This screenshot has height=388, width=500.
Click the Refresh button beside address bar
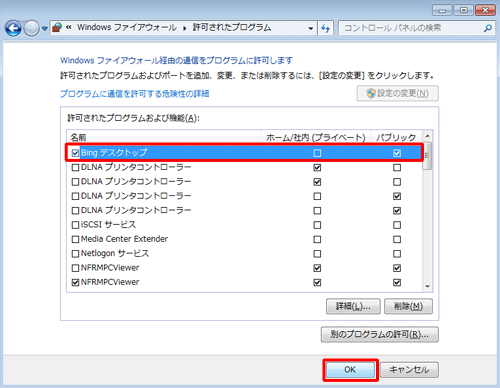[x=325, y=28]
